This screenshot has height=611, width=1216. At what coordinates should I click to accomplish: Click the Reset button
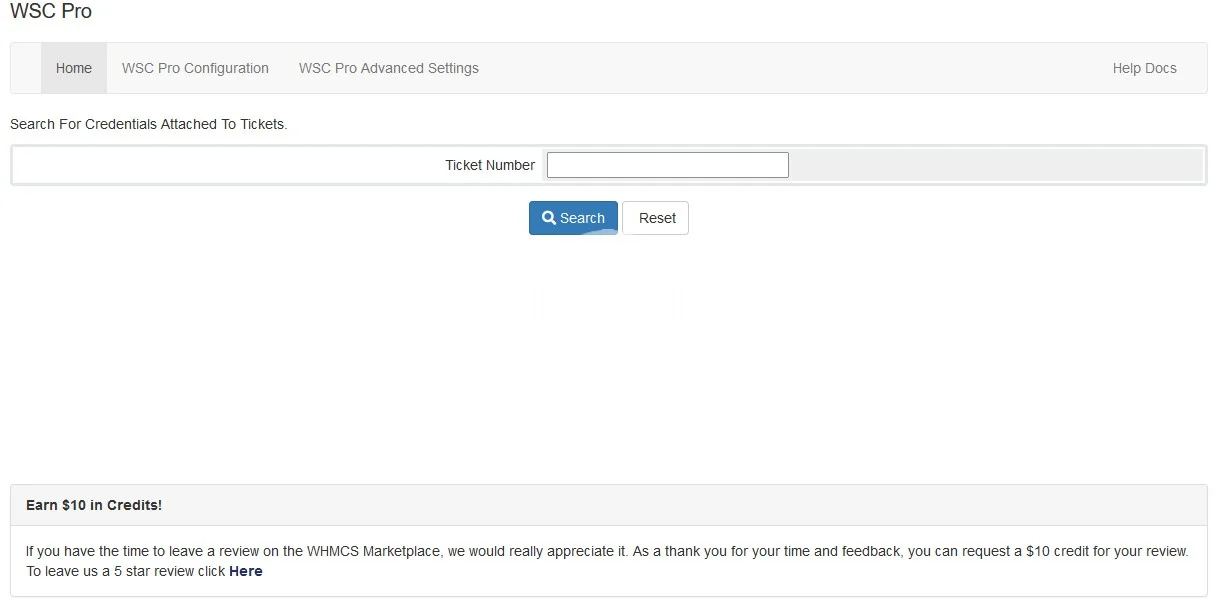click(656, 218)
